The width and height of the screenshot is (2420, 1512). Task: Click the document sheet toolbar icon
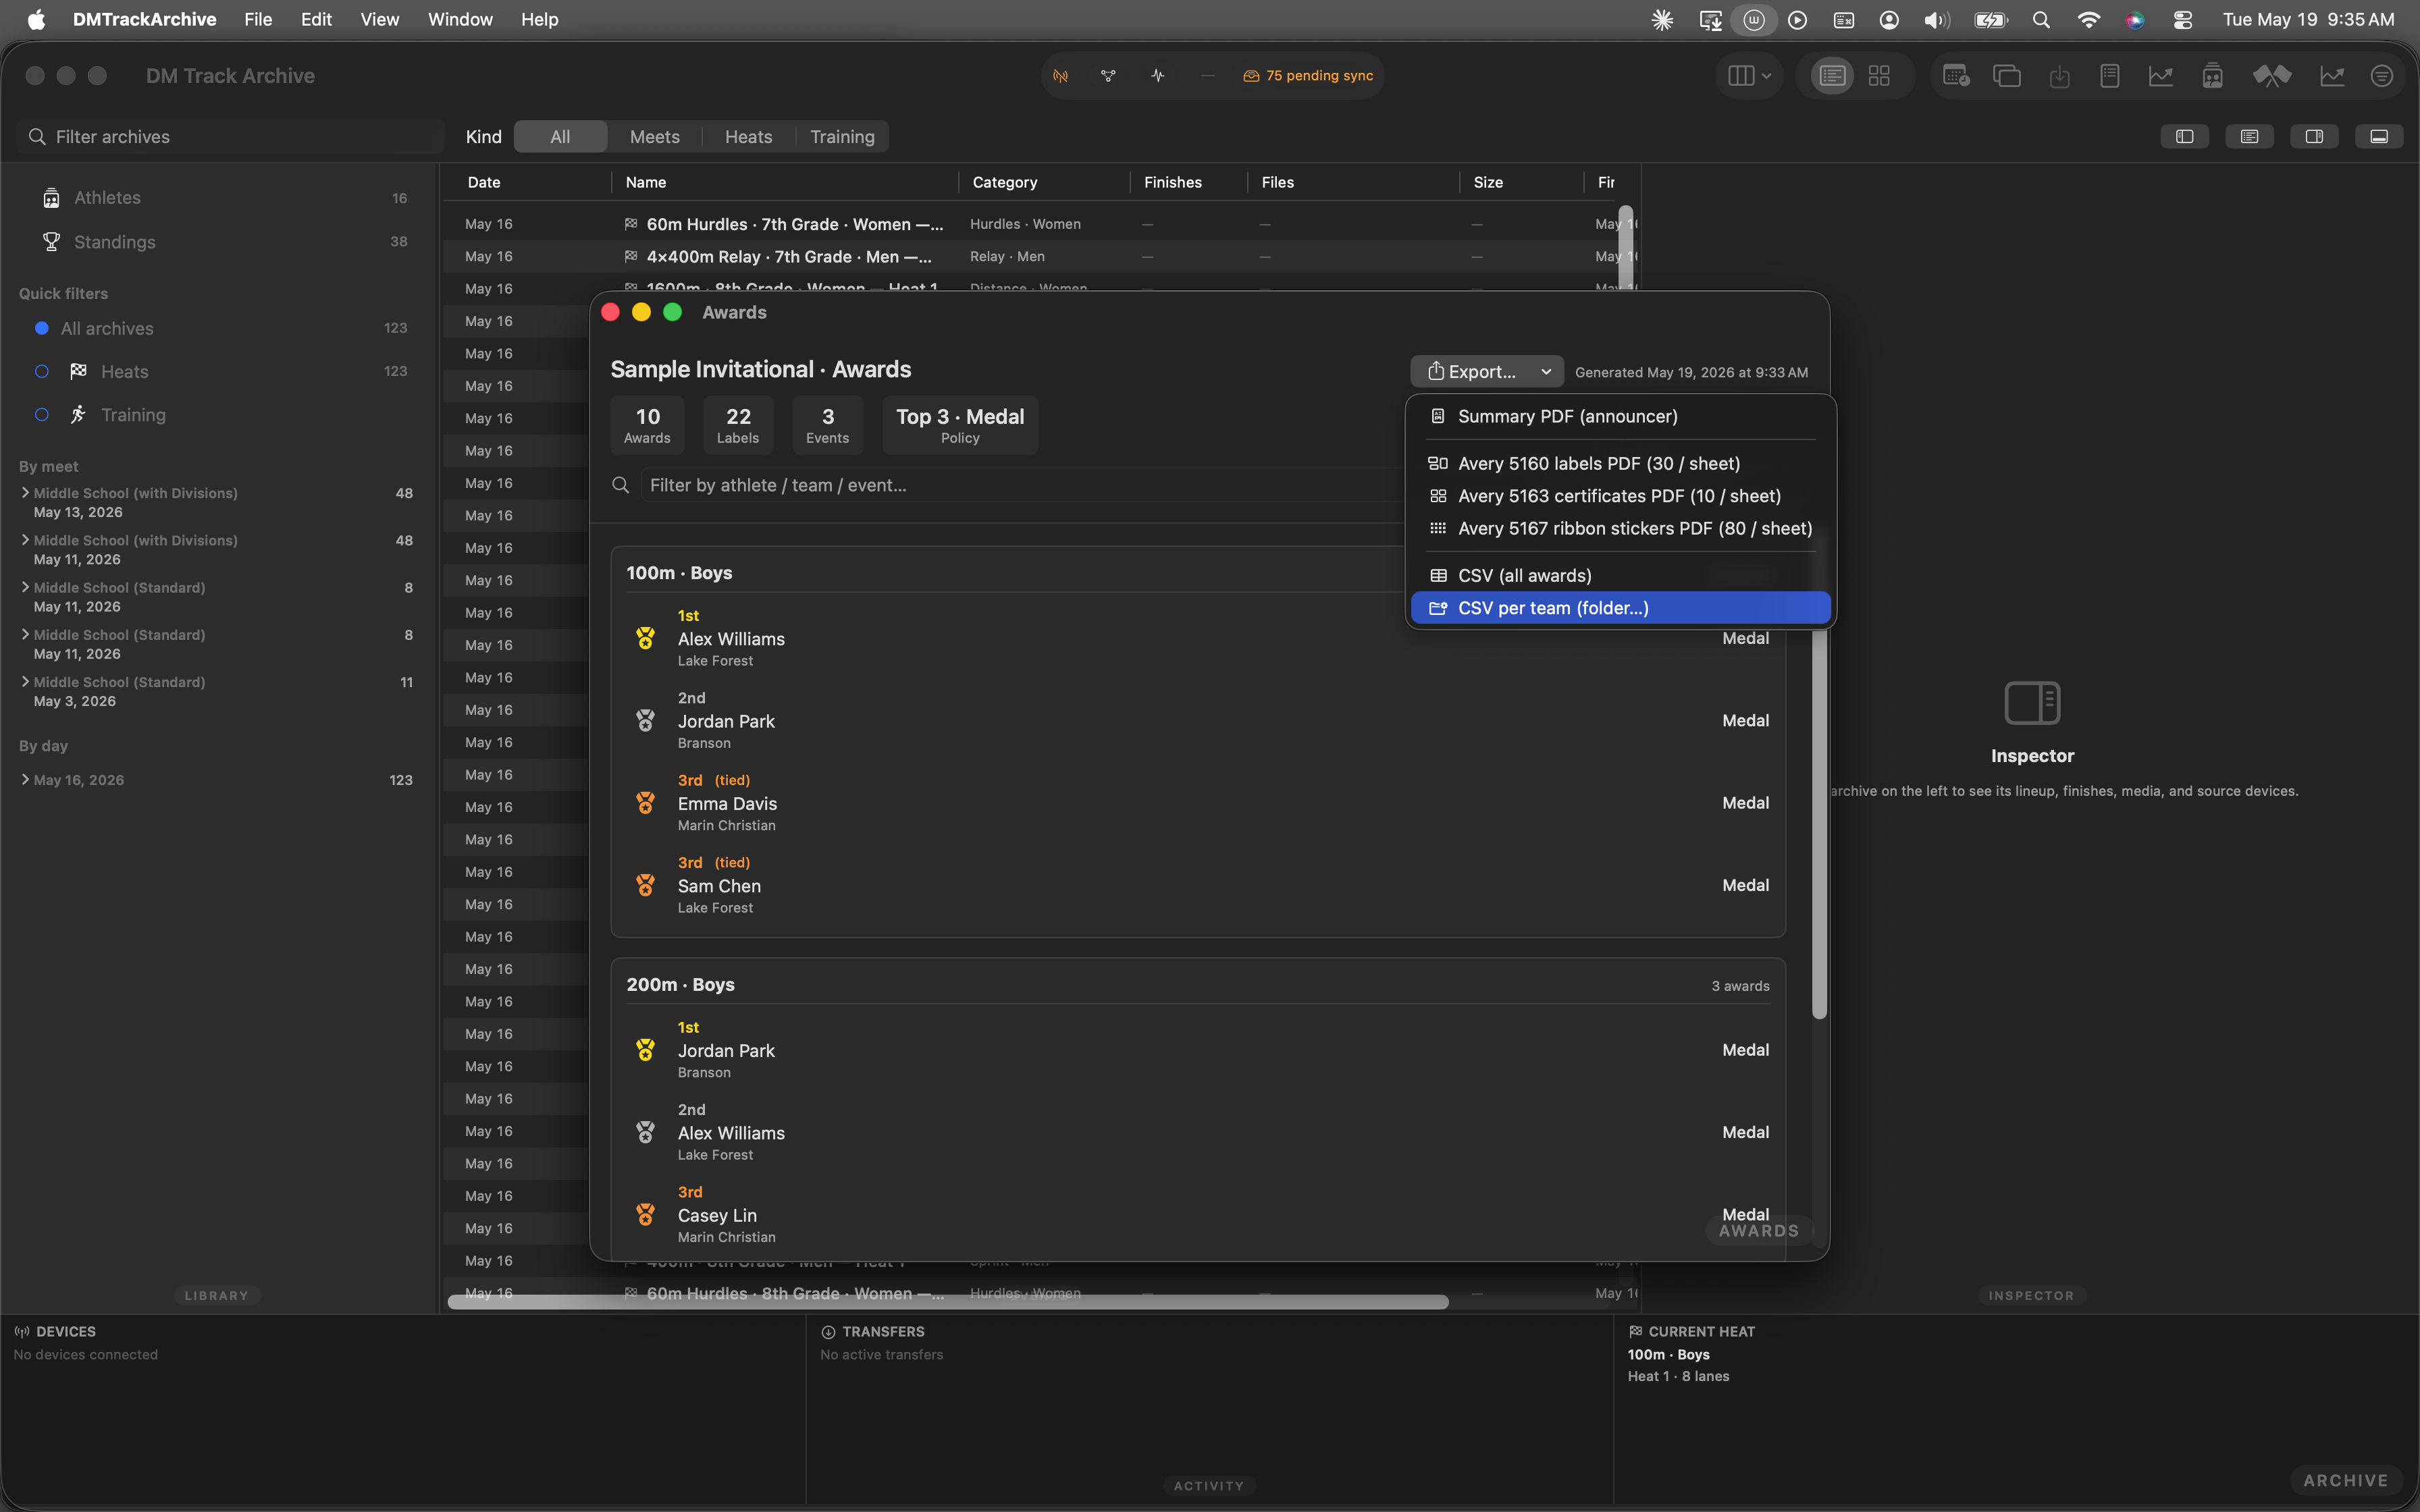(x=2110, y=76)
